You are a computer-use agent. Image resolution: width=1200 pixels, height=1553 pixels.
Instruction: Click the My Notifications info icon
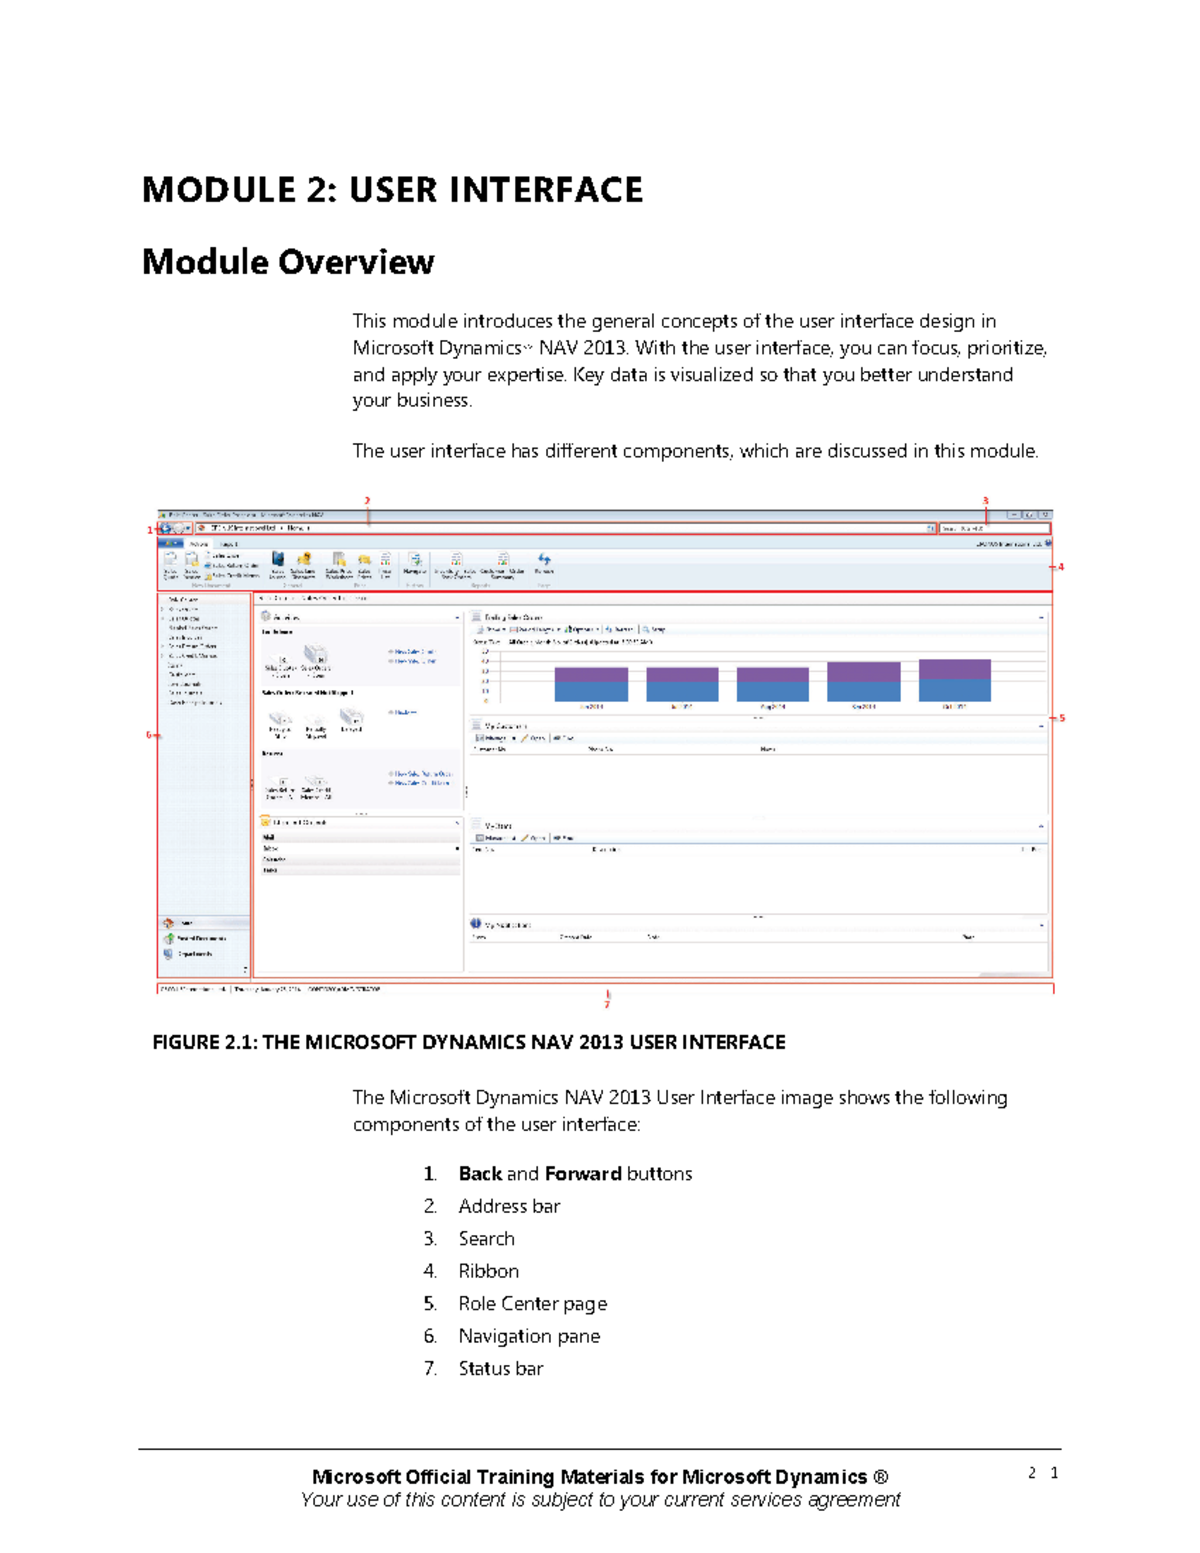tap(475, 923)
